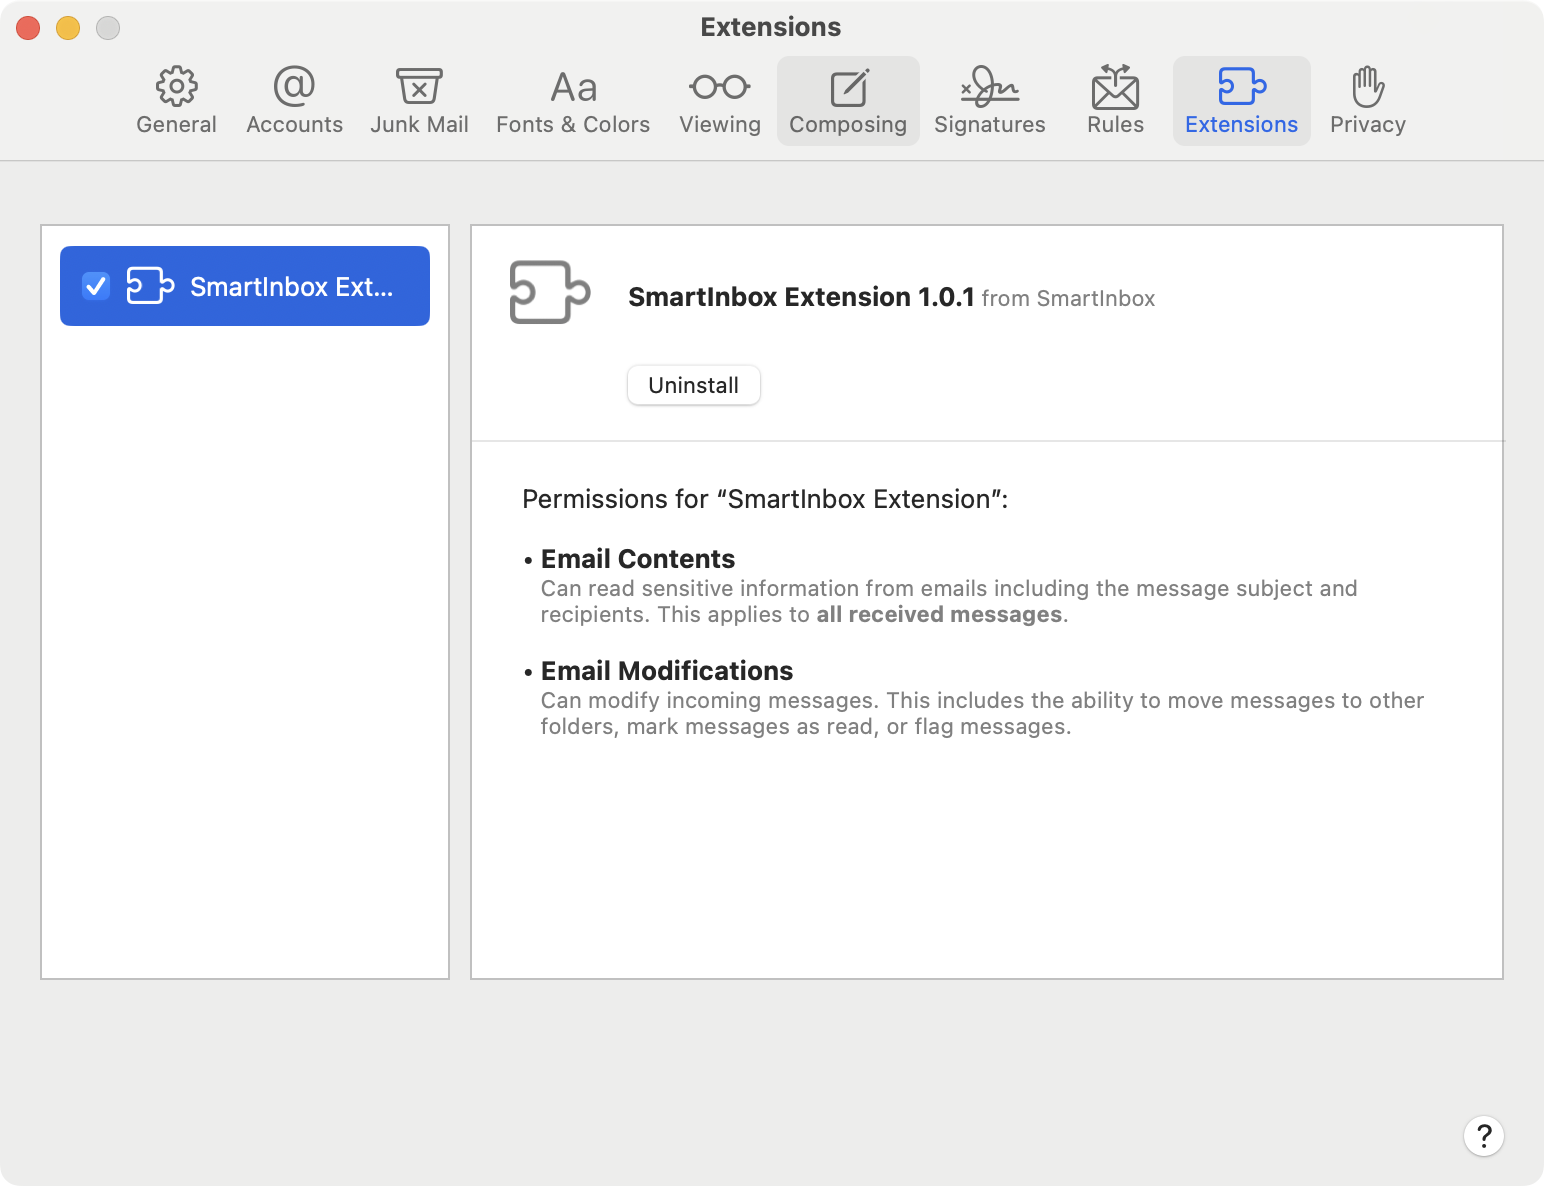
Task: Click the sidebar SmartInbox puzzle piece icon
Action: 151,286
